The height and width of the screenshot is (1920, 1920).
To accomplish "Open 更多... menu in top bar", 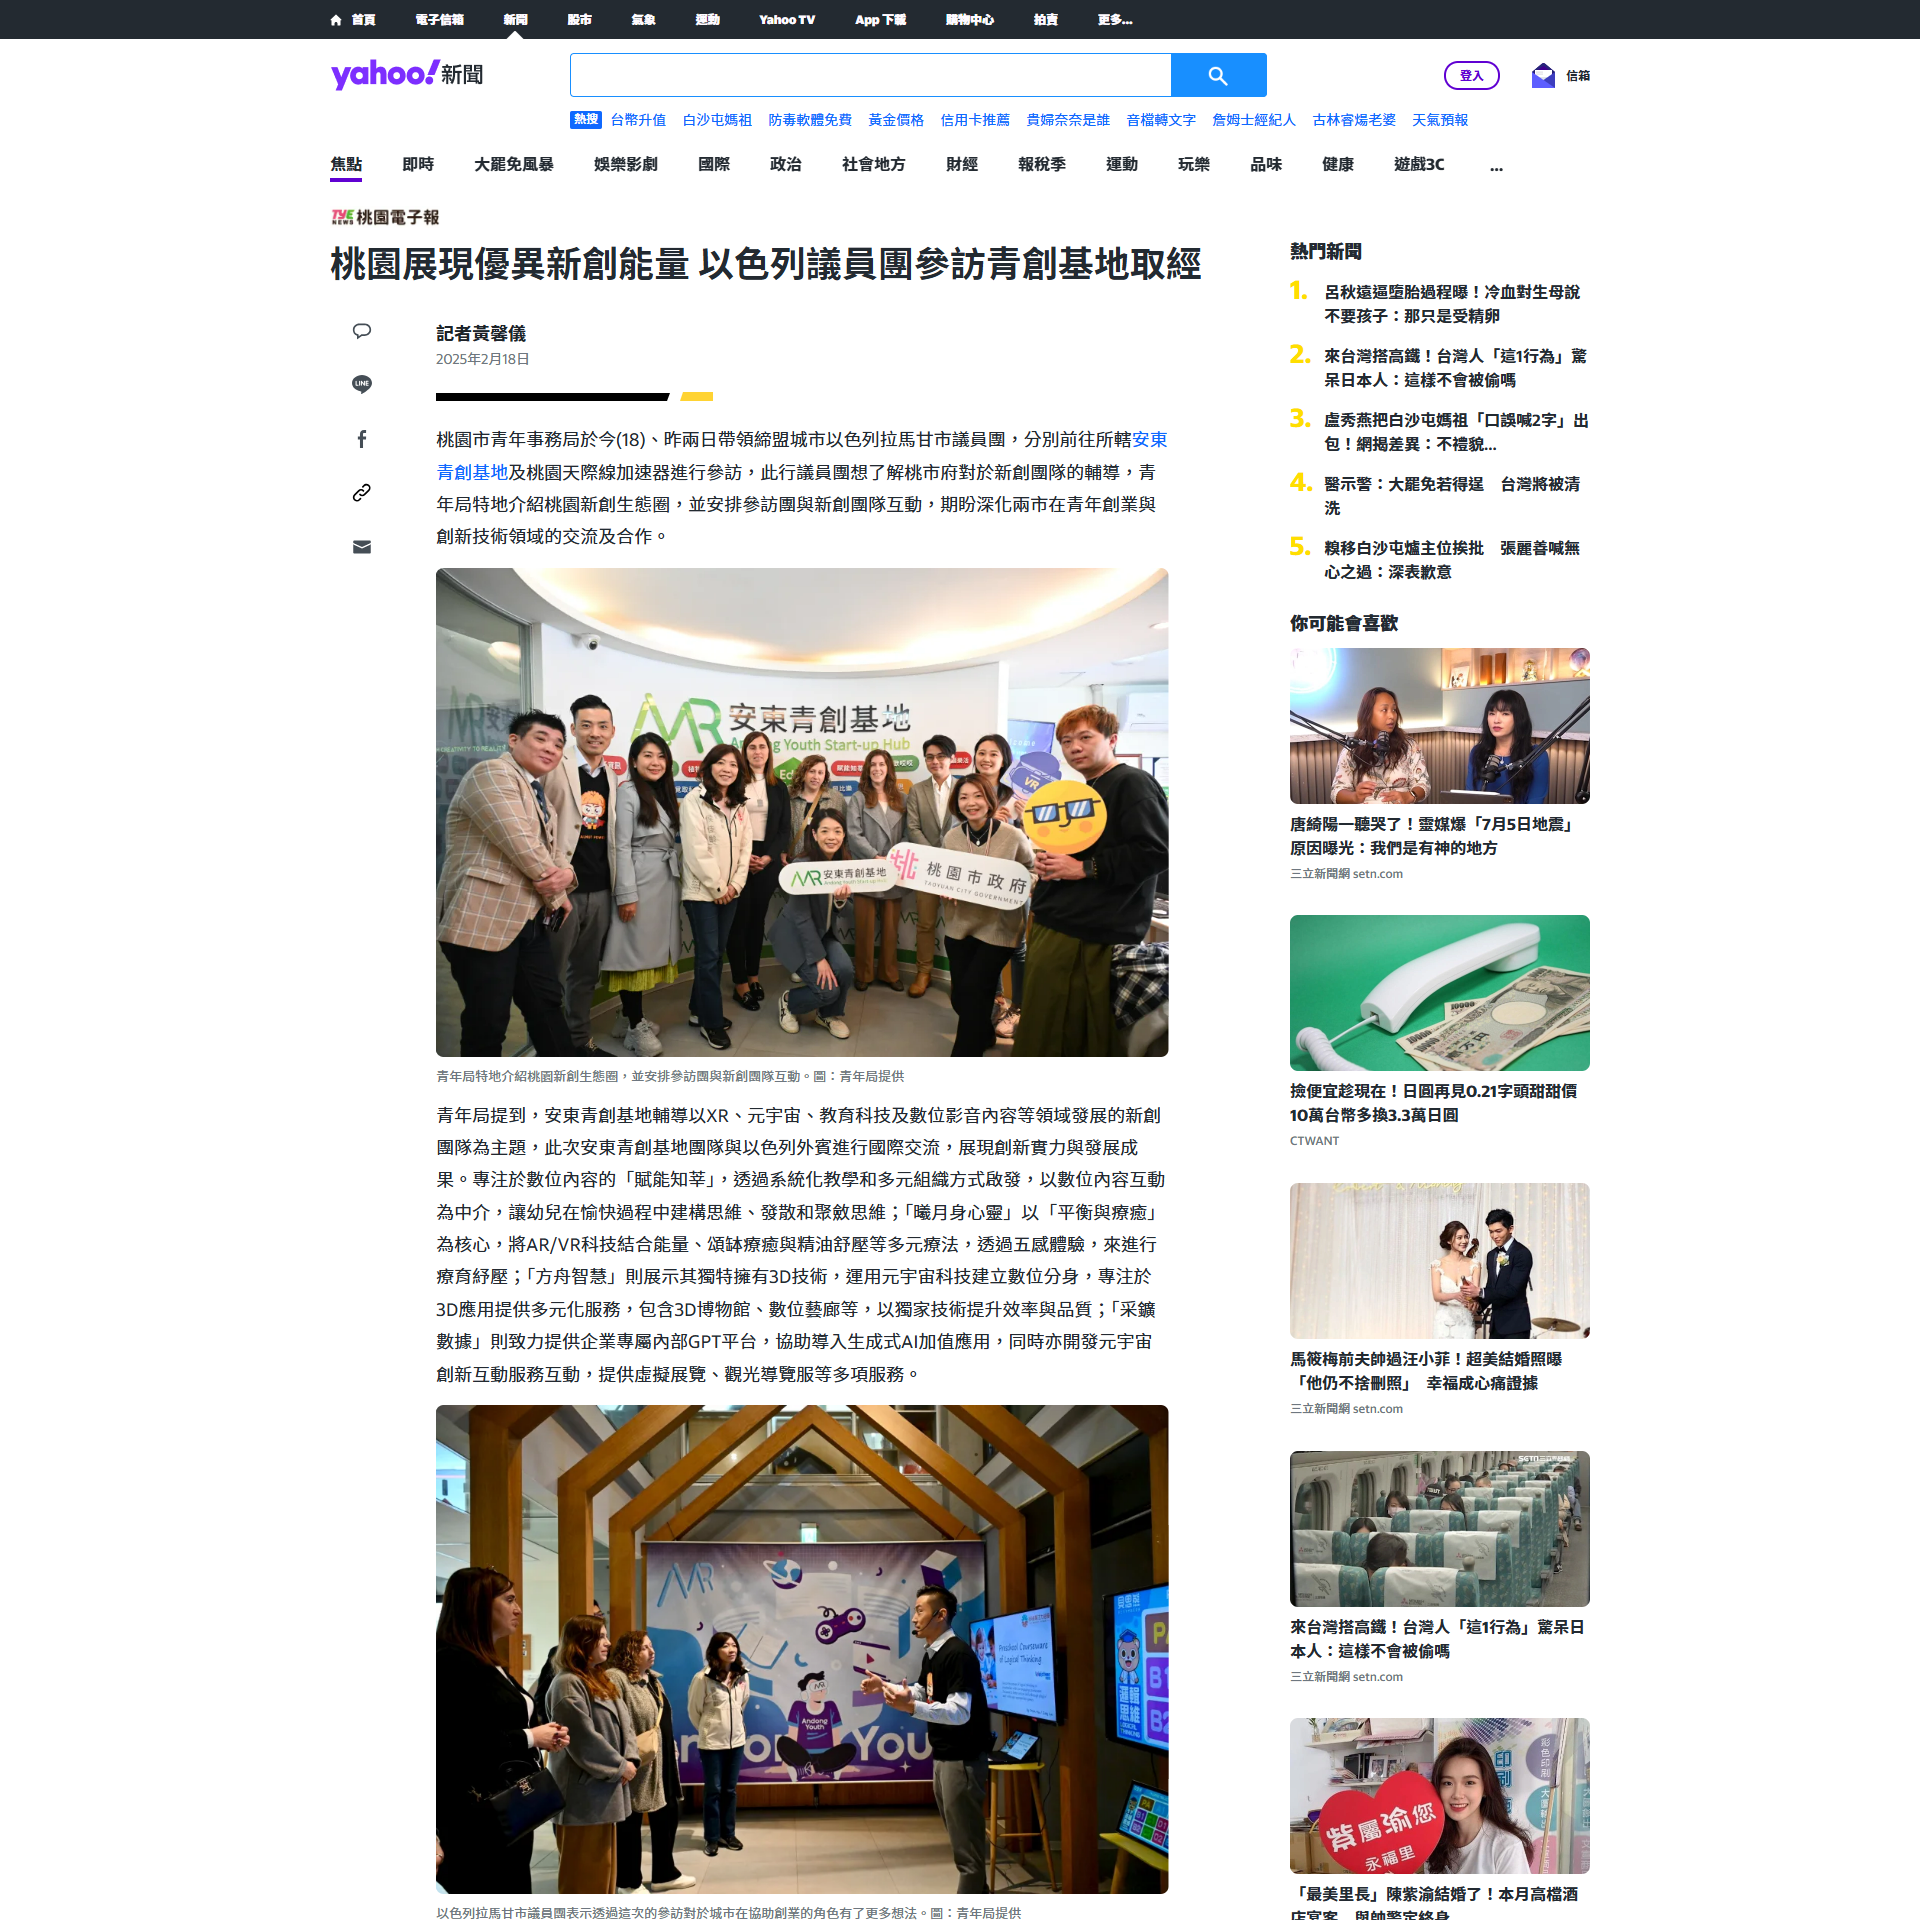I will point(1115,20).
